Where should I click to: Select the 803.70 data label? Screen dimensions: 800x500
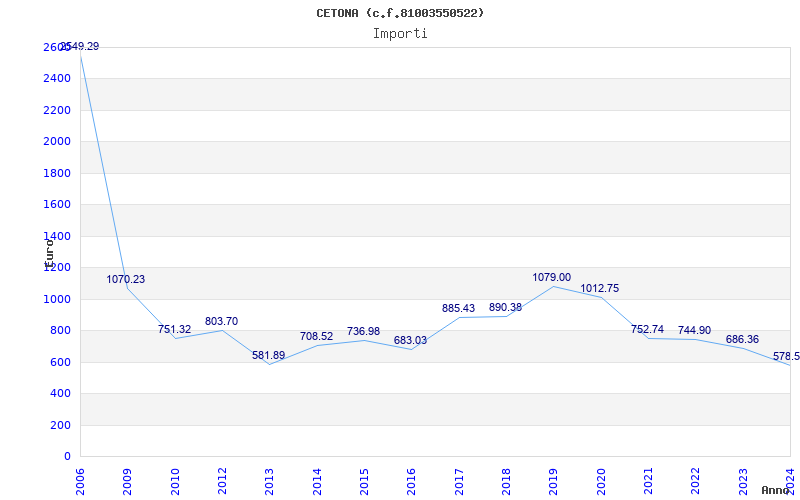pos(221,321)
